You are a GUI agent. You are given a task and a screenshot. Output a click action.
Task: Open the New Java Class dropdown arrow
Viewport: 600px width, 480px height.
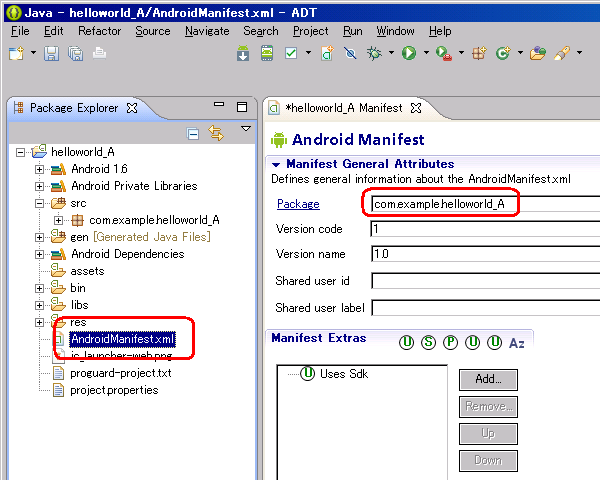pyautogui.click(x=520, y=52)
